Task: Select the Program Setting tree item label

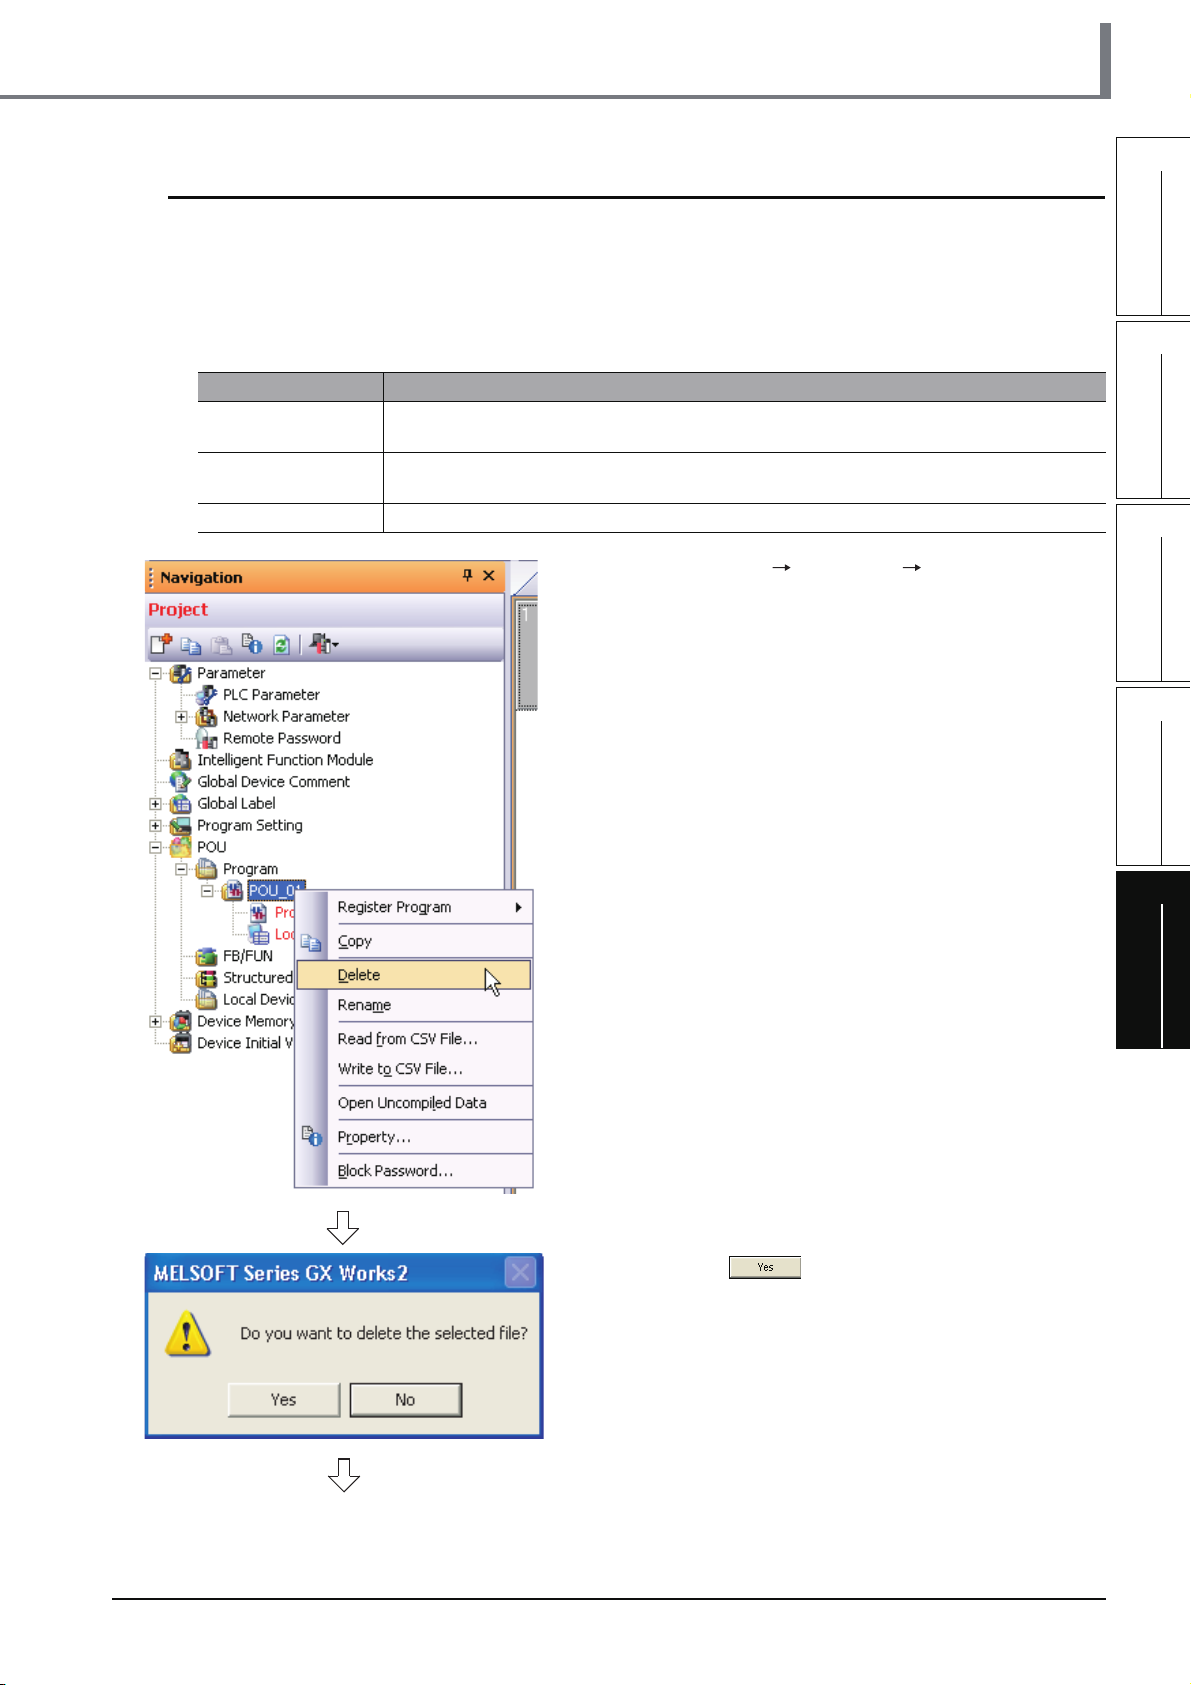Action: (x=250, y=826)
